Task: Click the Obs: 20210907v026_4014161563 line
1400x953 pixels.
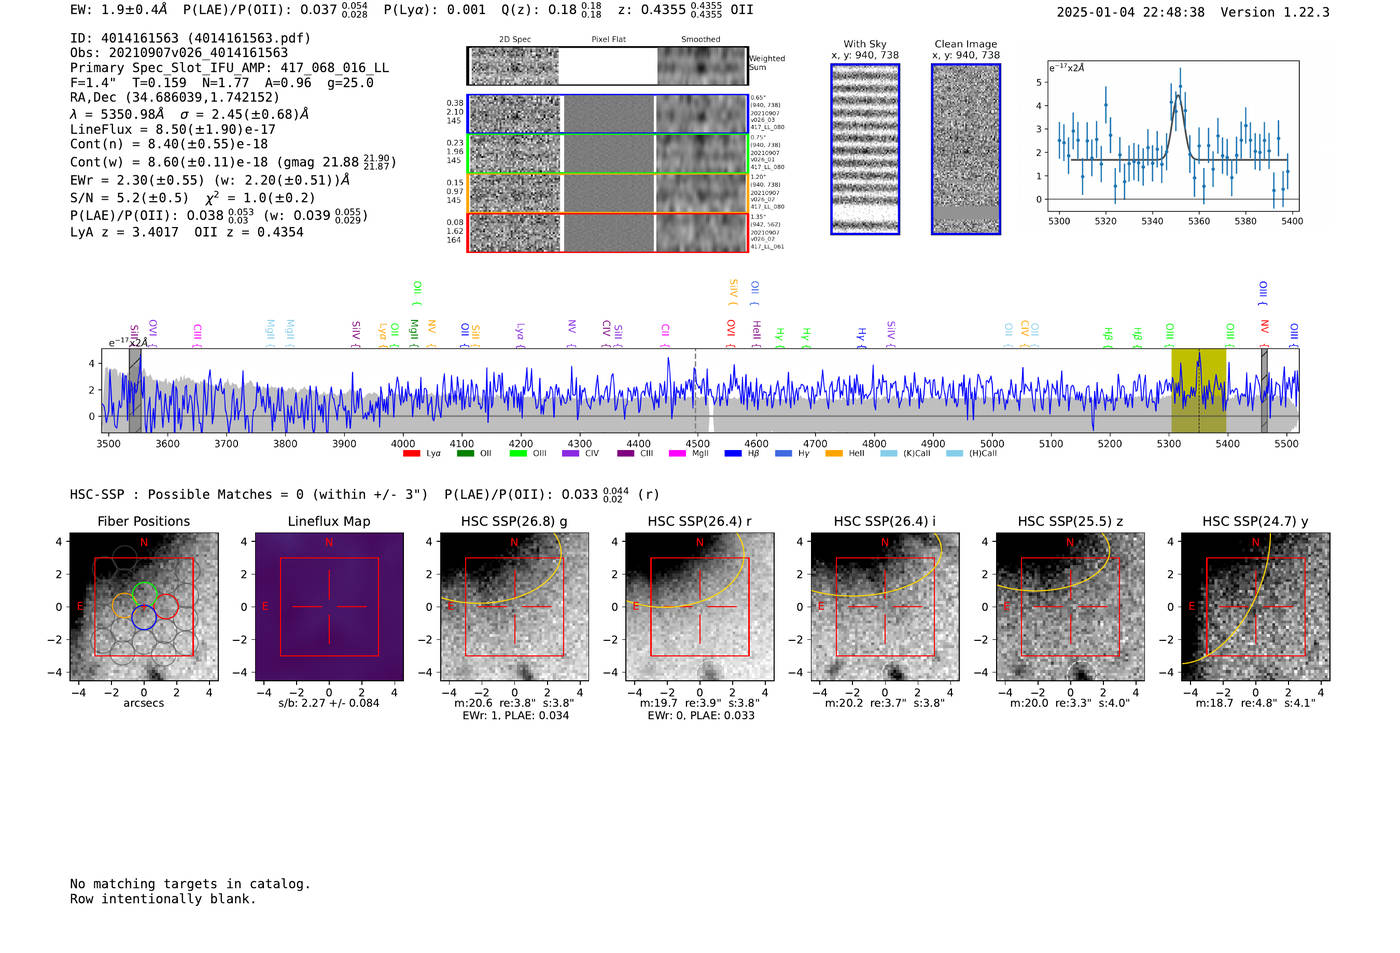Action: pos(179,53)
